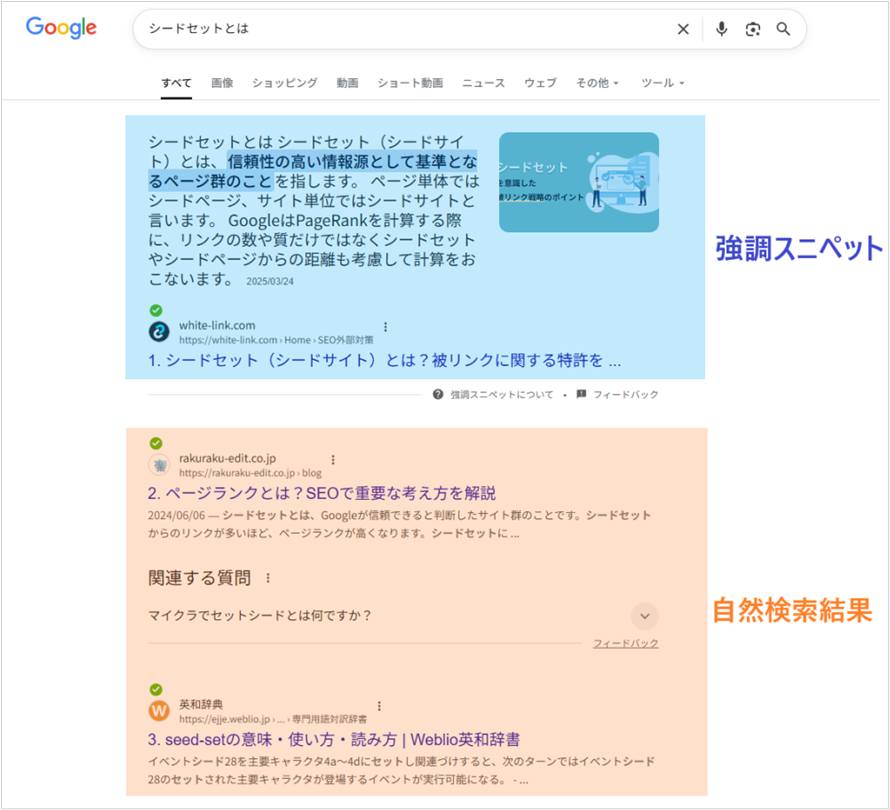Click the highlighted text 信頼性の高い情報源として基準とな
890x810 pixels.
352,162
